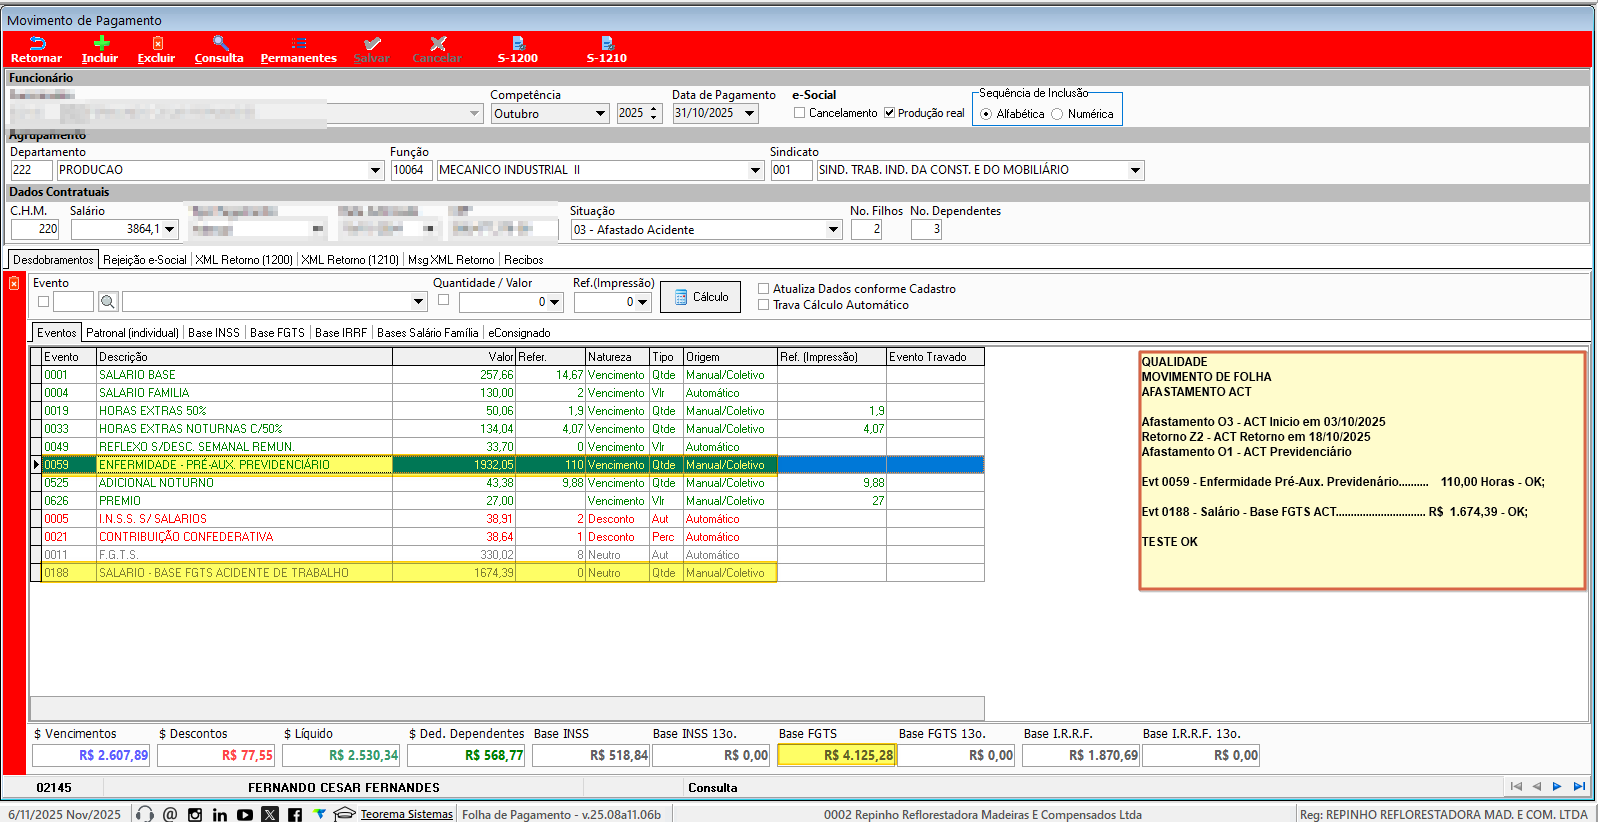1598x822 pixels.
Task: Open the S-1210 document icon
Action: pyautogui.click(x=607, y=44)
